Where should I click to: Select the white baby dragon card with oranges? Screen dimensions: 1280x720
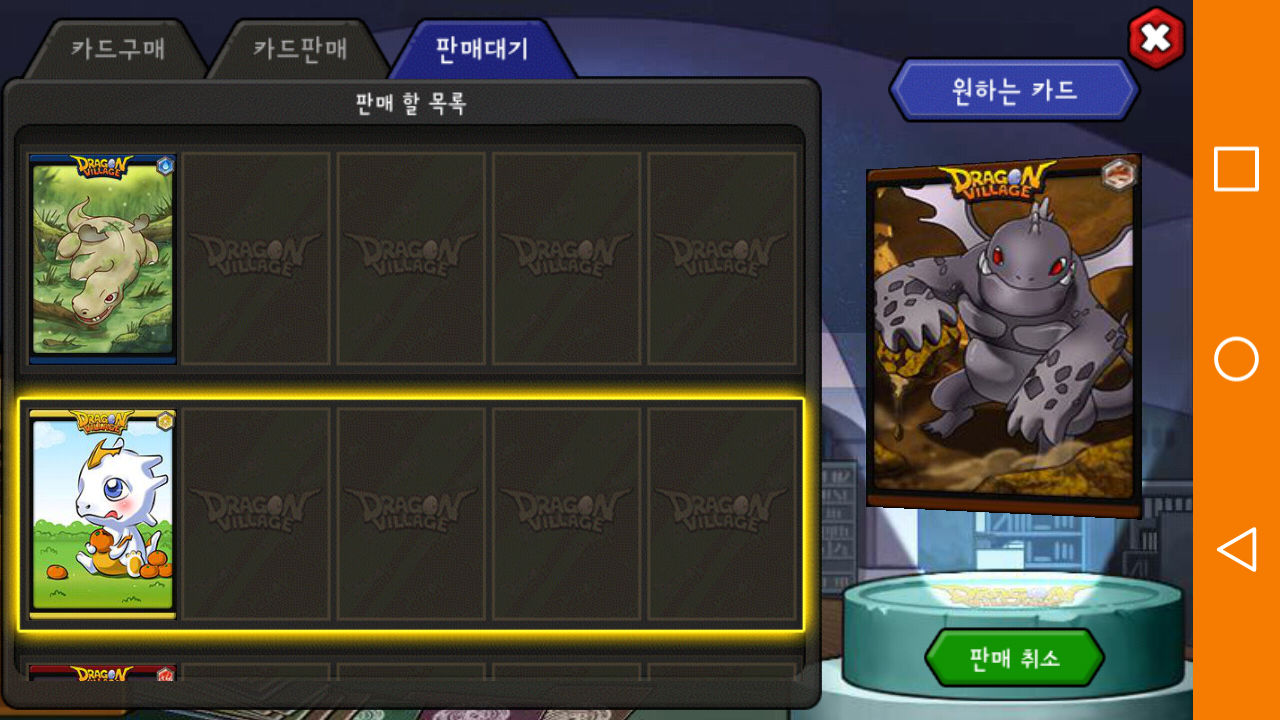pos(103,514)
